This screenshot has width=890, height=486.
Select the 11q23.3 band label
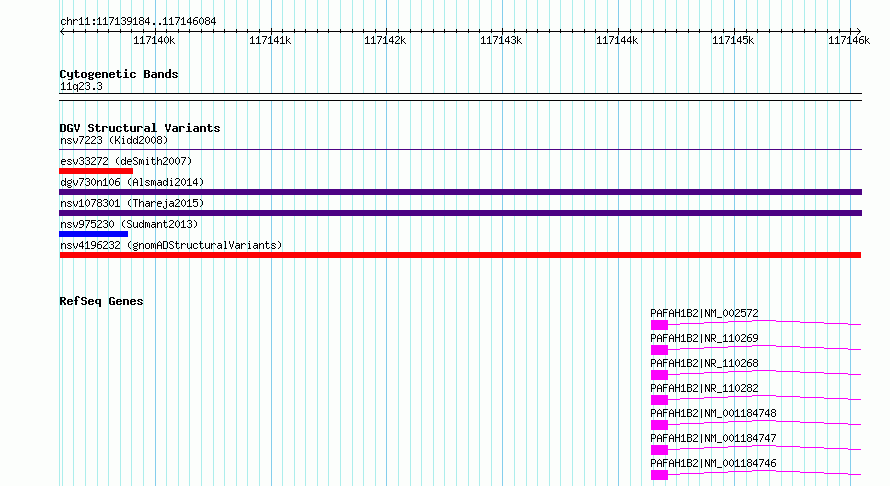coord(81,87)
